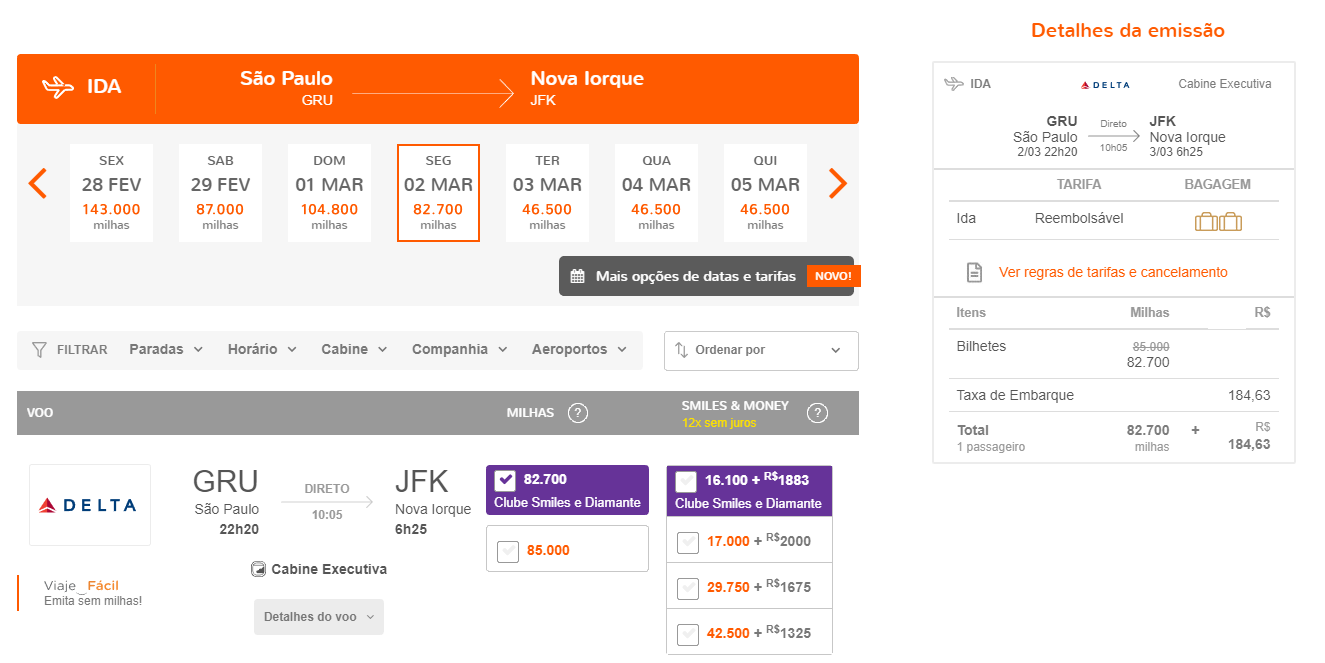Select the TER 03 MAR date tab
This screenshot has width=1325, height=663.
click(547, 193)
